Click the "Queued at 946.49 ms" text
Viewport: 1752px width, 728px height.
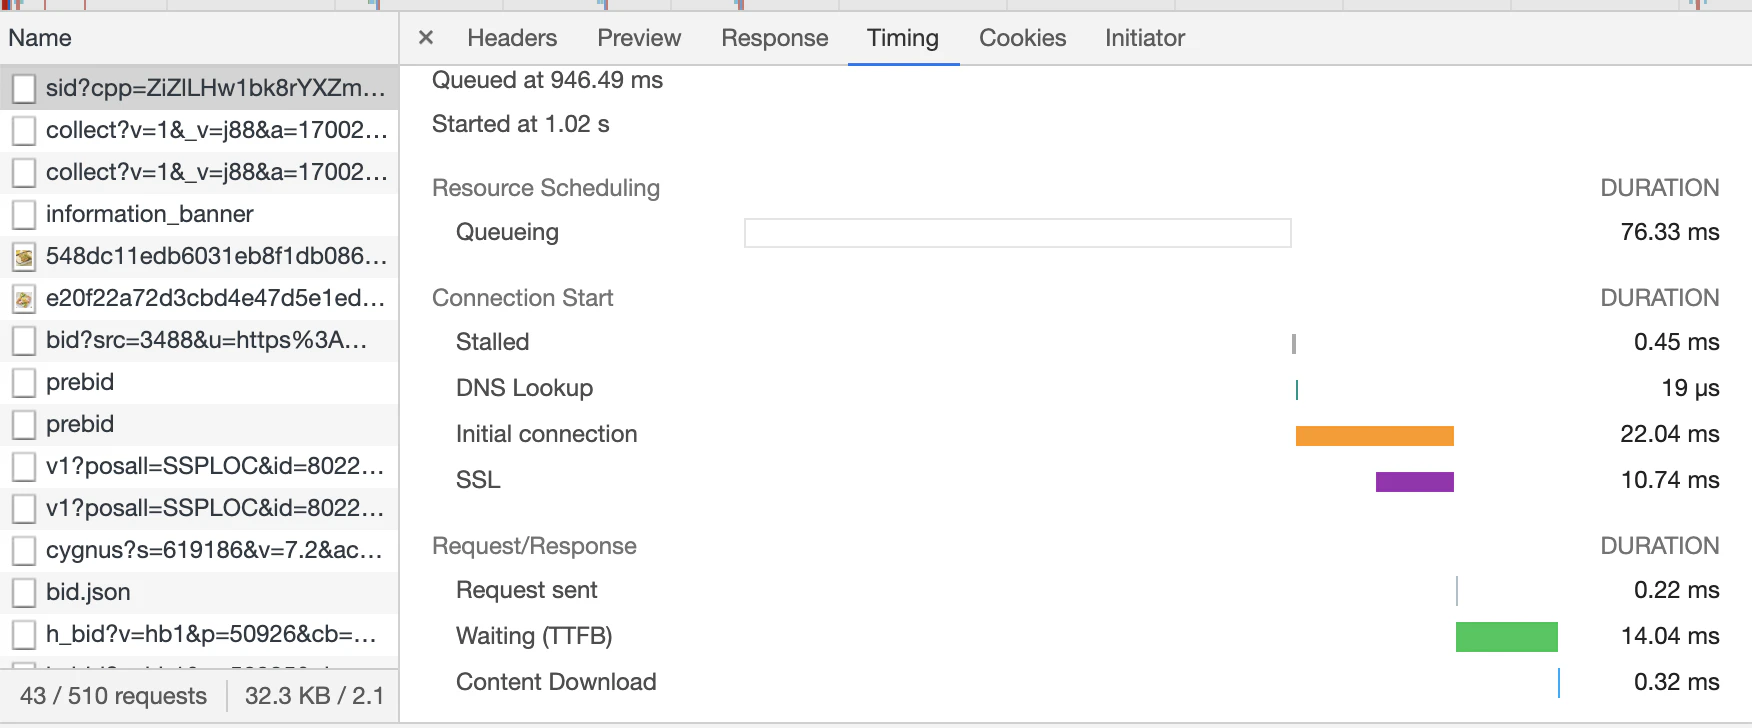[548, 80]
